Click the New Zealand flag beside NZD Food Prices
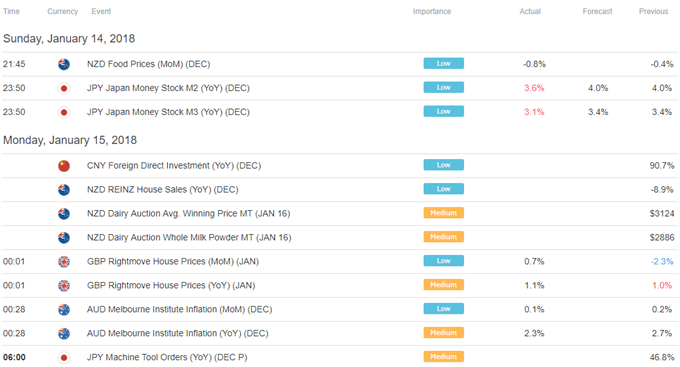This screenshot has width=680, height=367. (64, 64)
